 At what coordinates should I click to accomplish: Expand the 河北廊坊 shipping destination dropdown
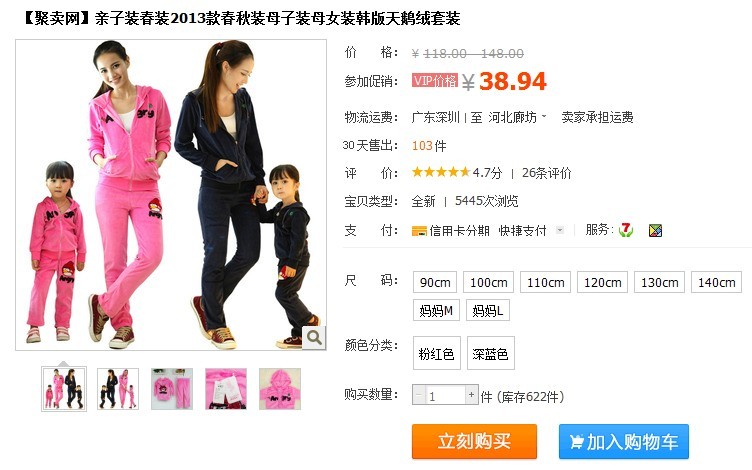[x=517, y=117]
